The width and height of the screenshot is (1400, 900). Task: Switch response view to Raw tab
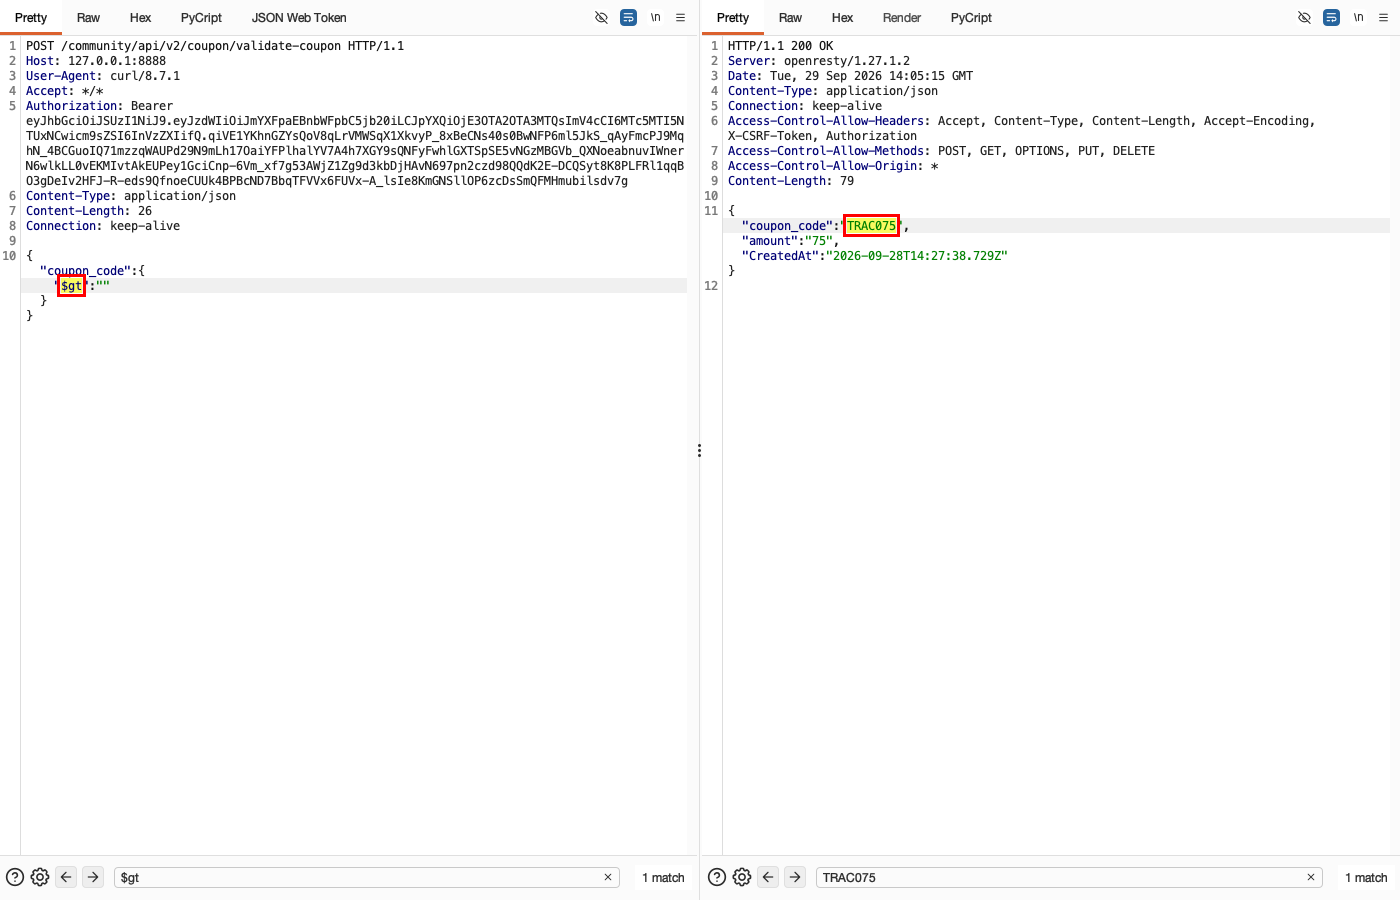791,18
